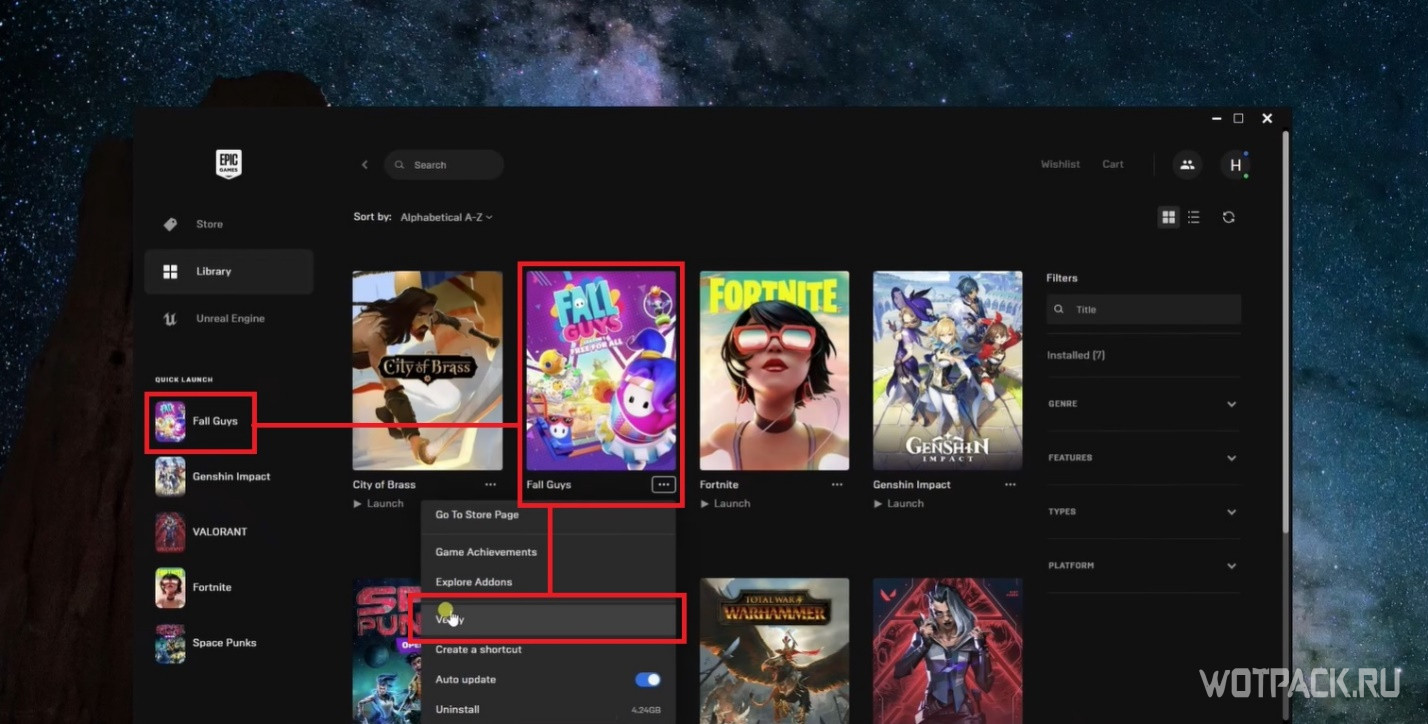
Task: Open Fall Guys three-dot options menu
Action: [x=663, y=484]
